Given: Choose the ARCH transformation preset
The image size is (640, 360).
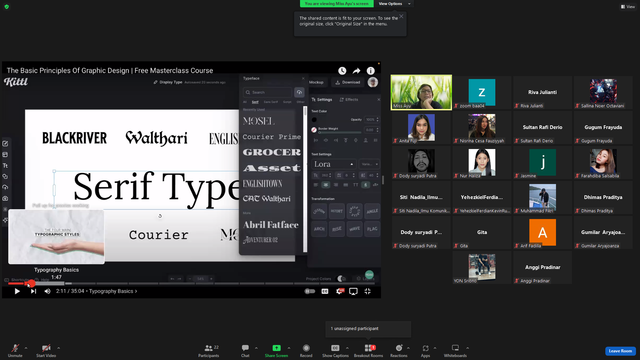Looking at the screenshot, I should (319, 229).
